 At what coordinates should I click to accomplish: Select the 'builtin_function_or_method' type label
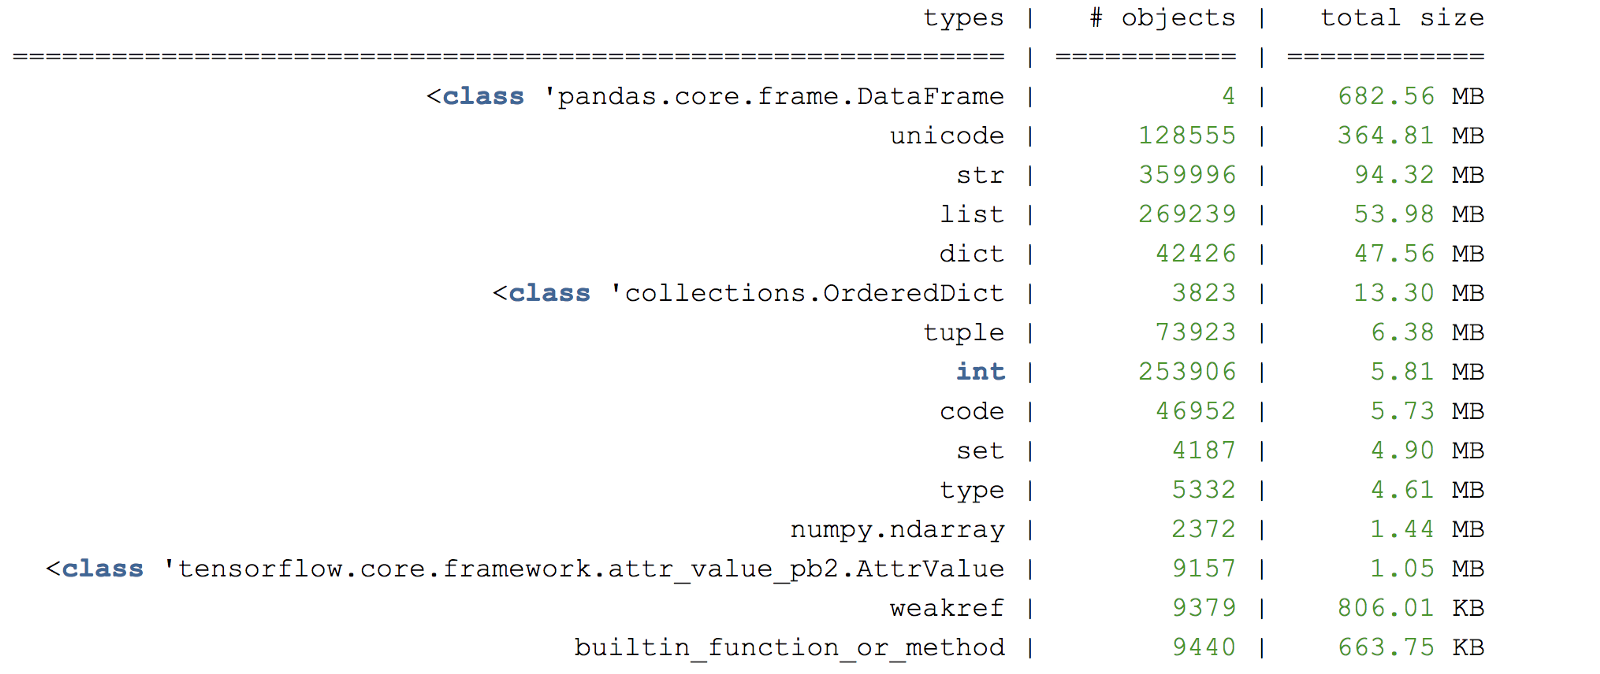pyautogui.click(x=789, y=648)
